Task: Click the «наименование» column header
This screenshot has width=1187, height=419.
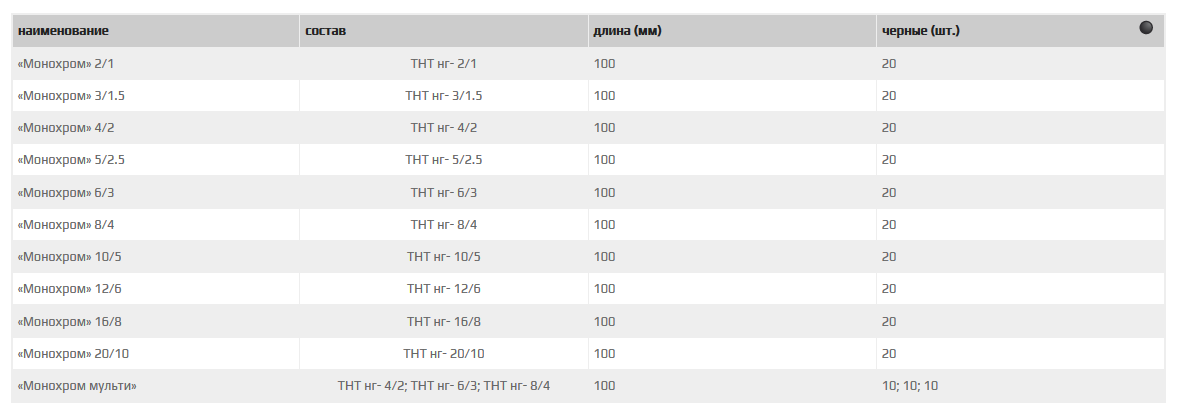Action: (x=63, y=31)
